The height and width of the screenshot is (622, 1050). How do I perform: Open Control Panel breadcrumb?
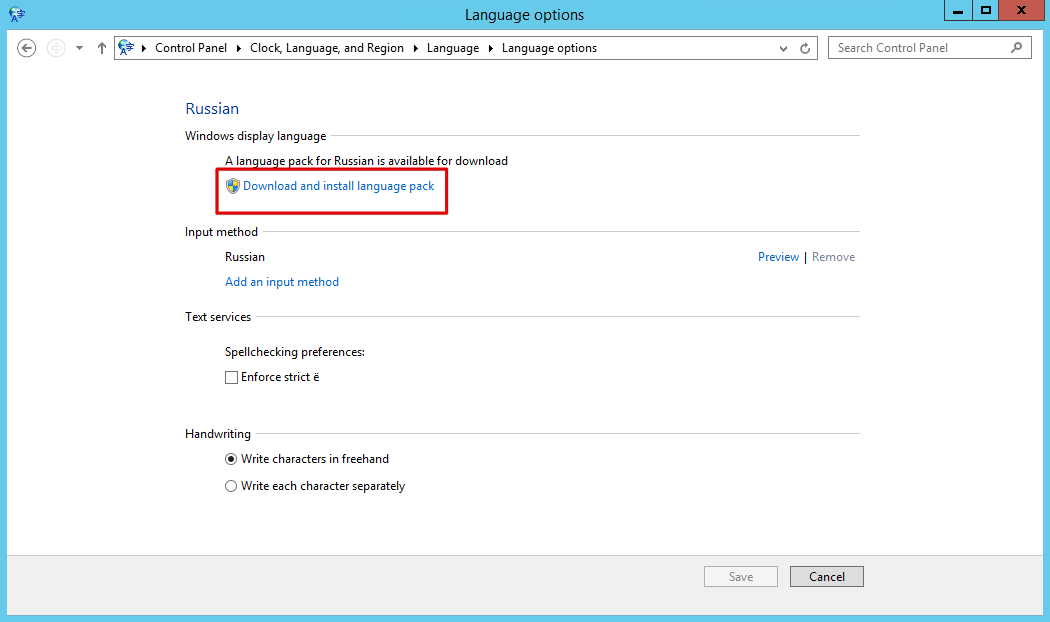click(191, 48)
